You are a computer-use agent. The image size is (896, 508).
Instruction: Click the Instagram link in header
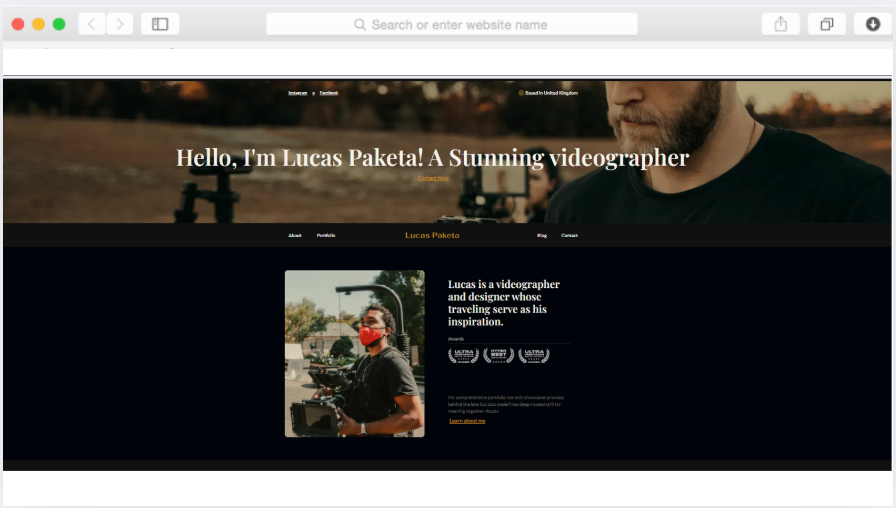pyautogui.click(x=298, y=93)
